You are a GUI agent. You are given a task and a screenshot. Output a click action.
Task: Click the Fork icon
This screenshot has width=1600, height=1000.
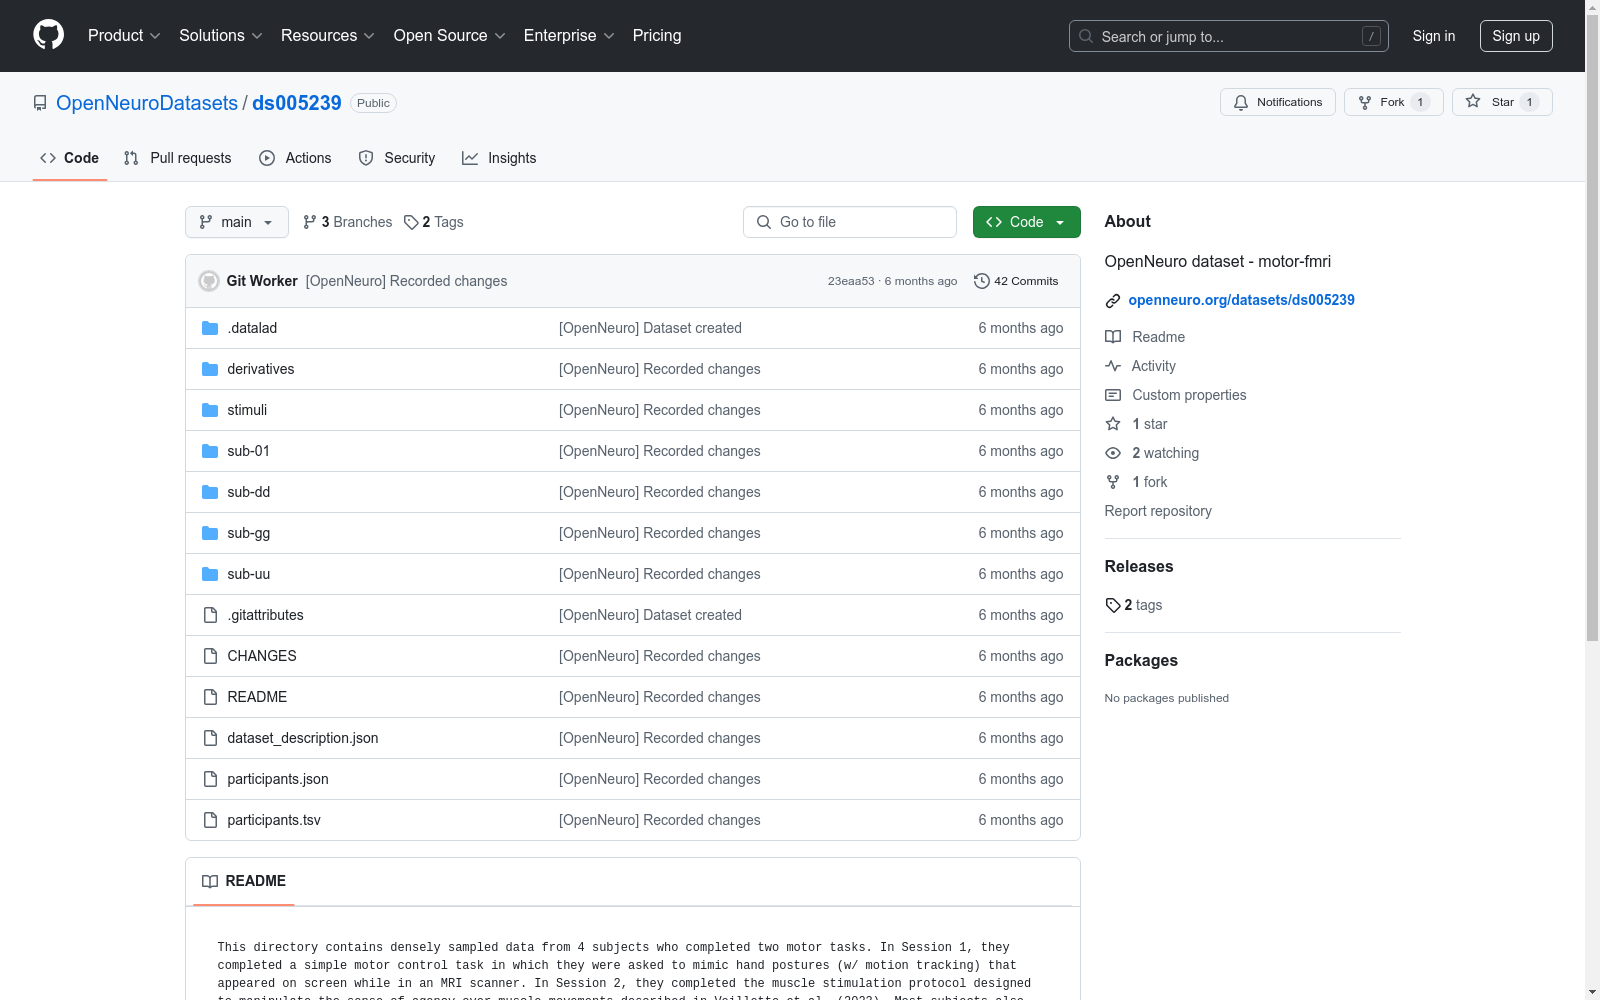pyautogui.click(x=1365, y=102)
